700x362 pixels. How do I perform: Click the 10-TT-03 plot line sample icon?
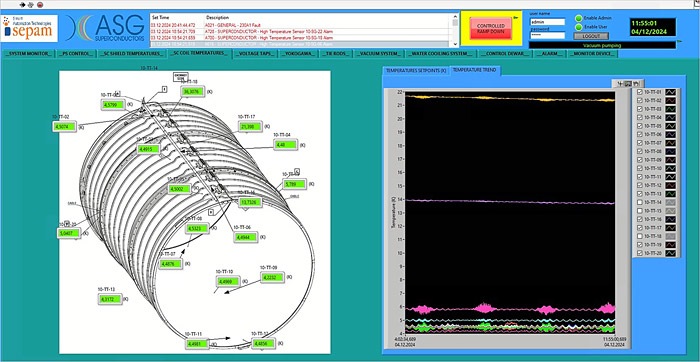[671, 108]
